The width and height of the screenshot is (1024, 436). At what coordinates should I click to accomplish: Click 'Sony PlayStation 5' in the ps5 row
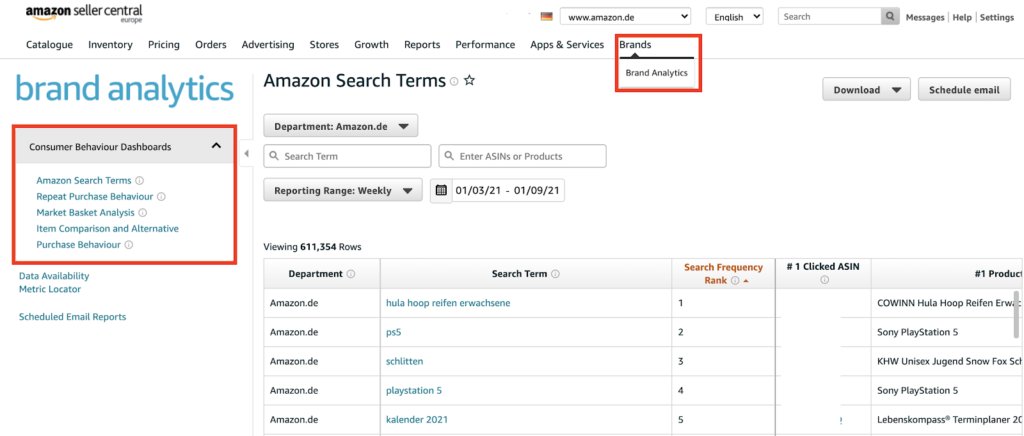tap(918, 332)
